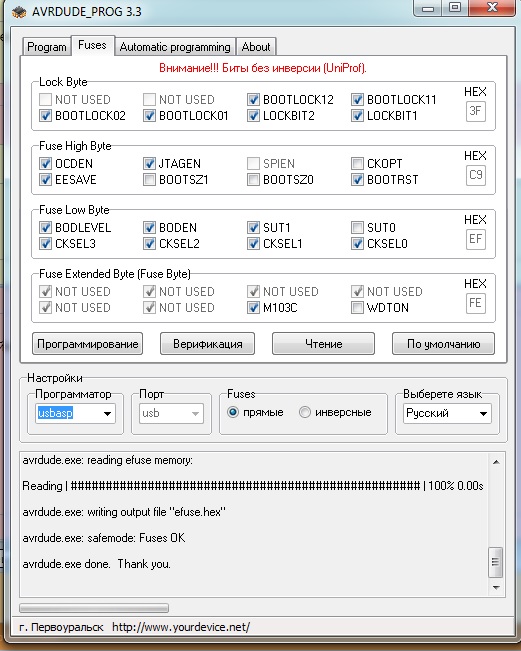Select the прямые fuses radio button
Viewport: 521px width, 651px height.
point(233,412)
